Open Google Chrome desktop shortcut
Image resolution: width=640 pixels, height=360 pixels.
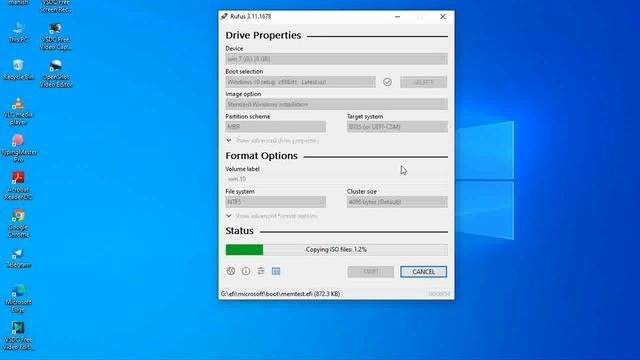[x=18, y=223]
